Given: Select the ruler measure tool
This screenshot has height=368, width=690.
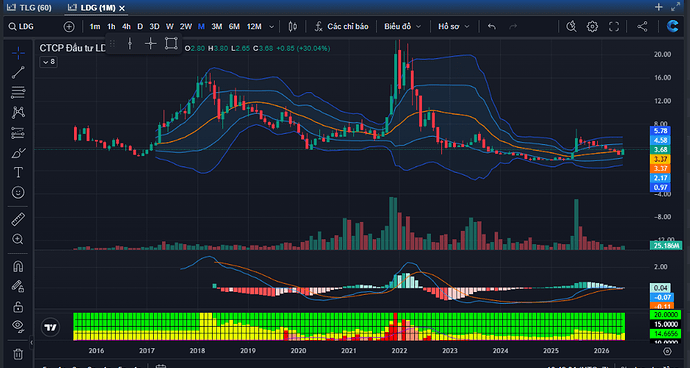Looking at the screenshot, I should tap(18, 219).
